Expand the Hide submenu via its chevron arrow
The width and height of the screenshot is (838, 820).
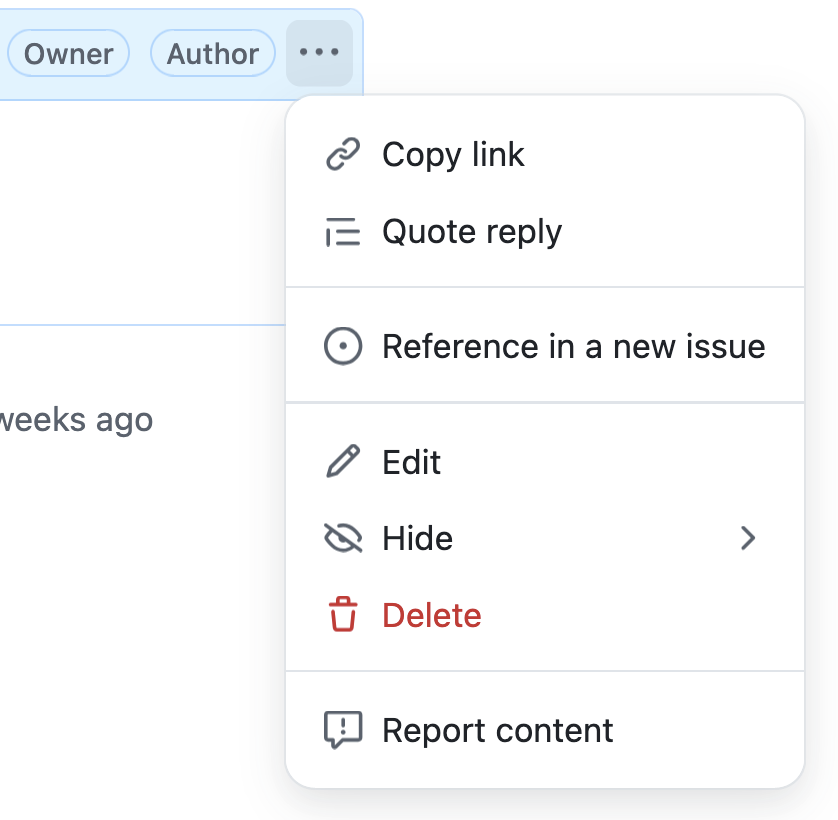(x=747, y=539)
